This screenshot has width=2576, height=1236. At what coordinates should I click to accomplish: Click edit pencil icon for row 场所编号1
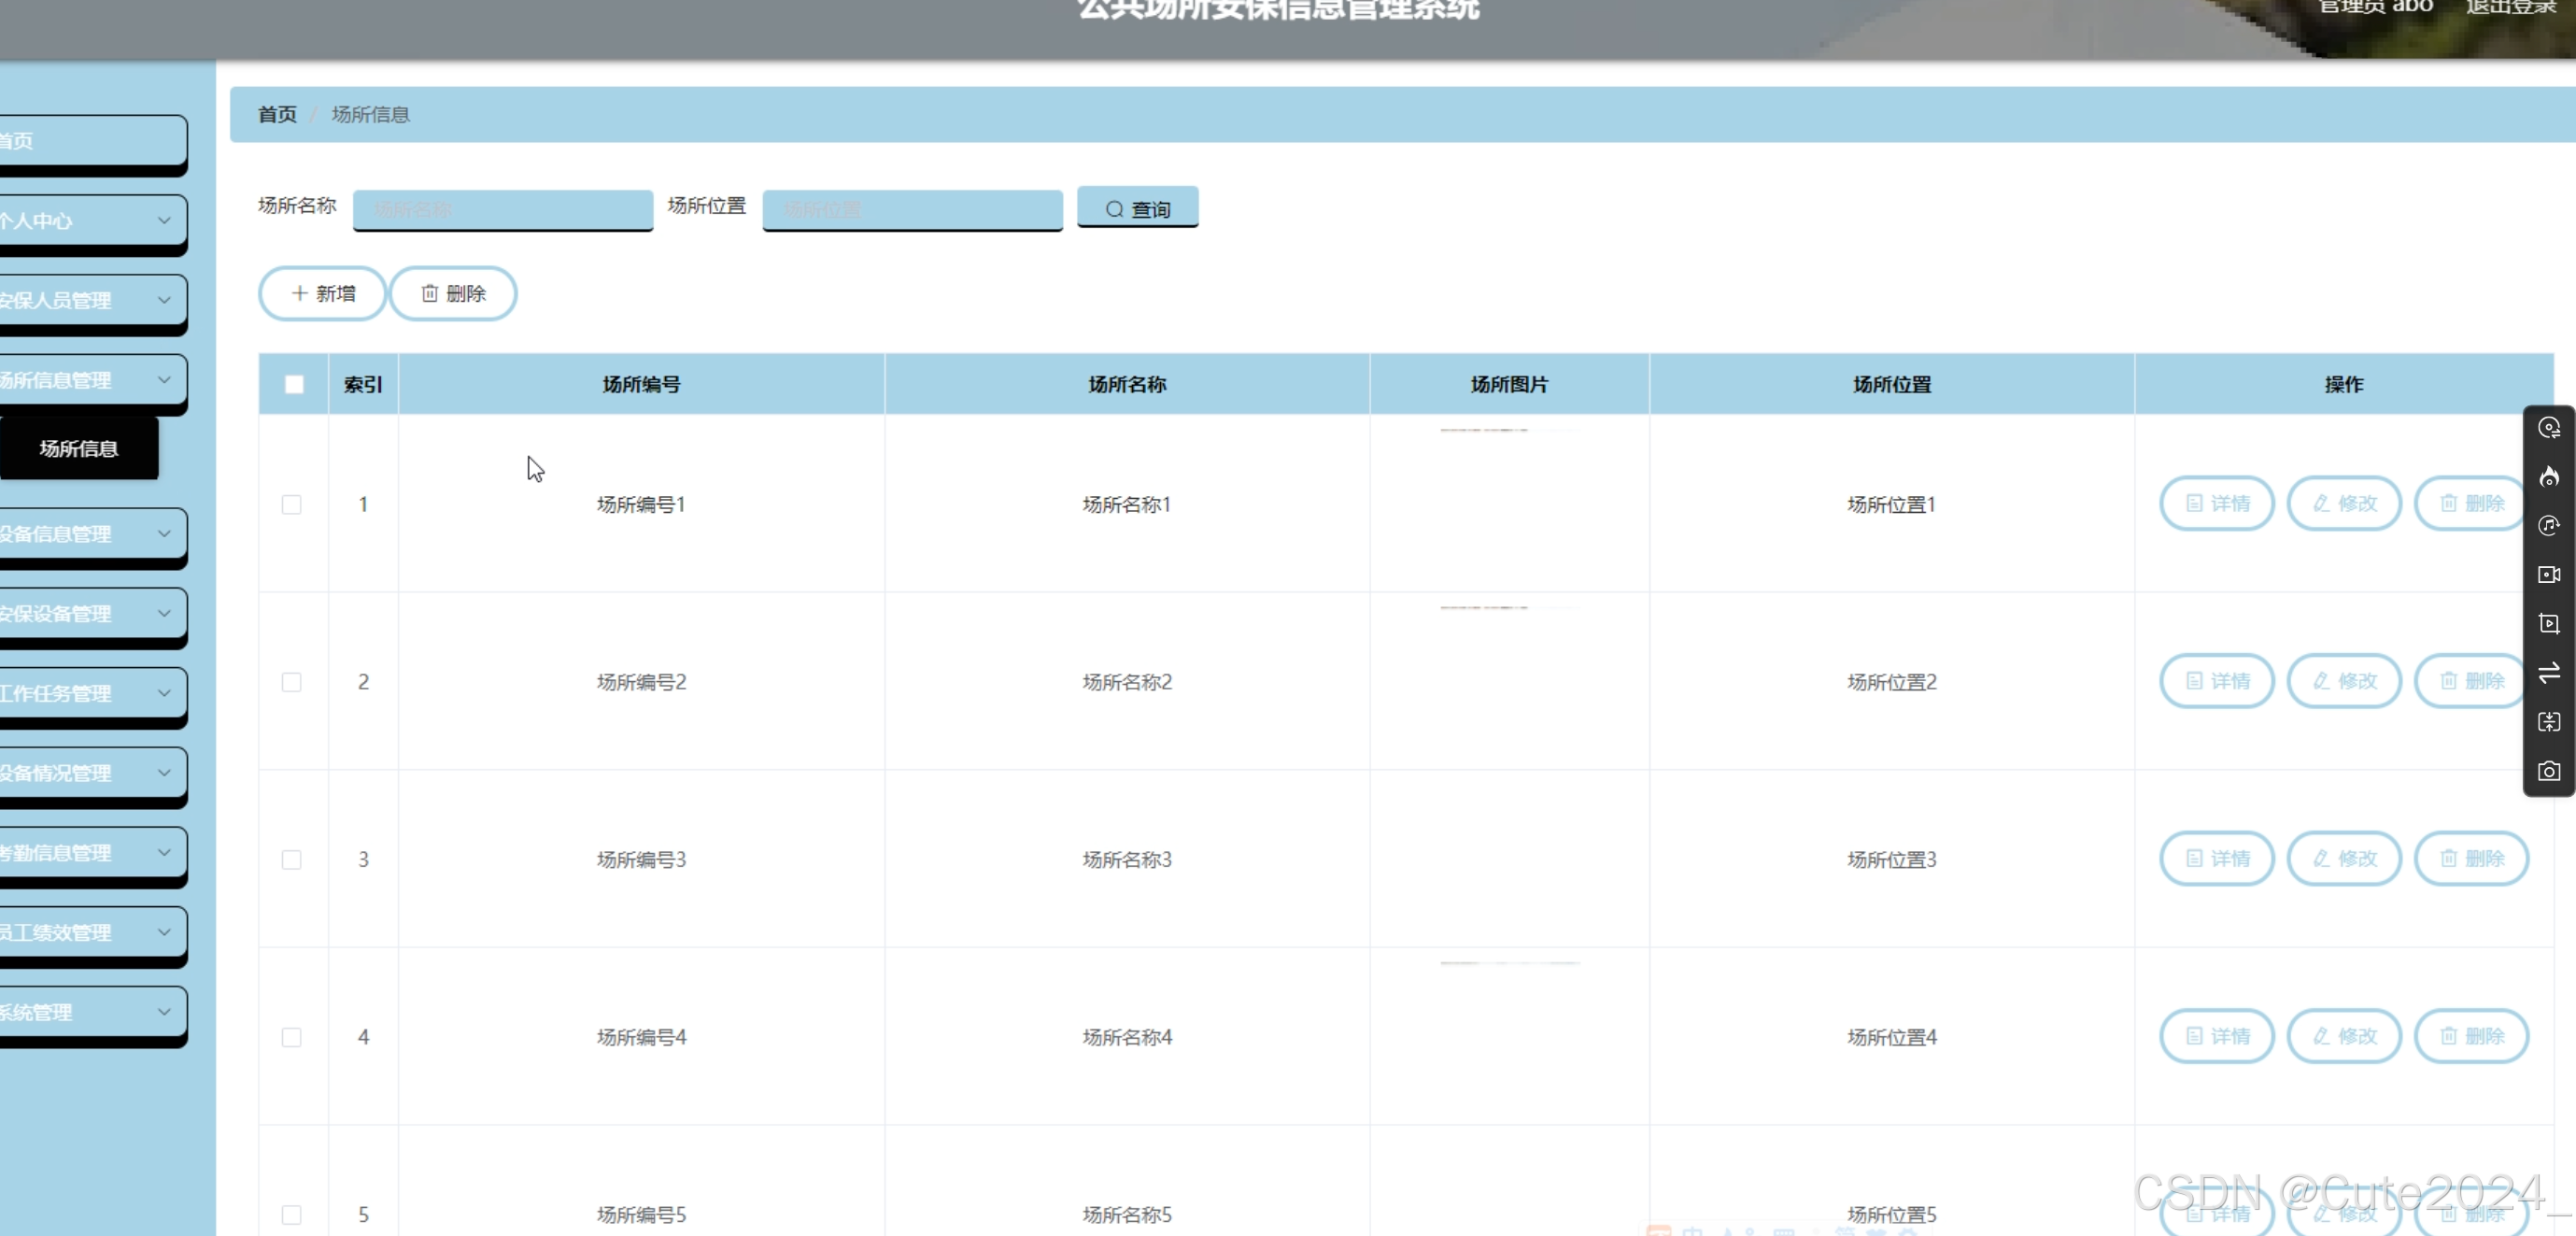(x=2321, y=503)
